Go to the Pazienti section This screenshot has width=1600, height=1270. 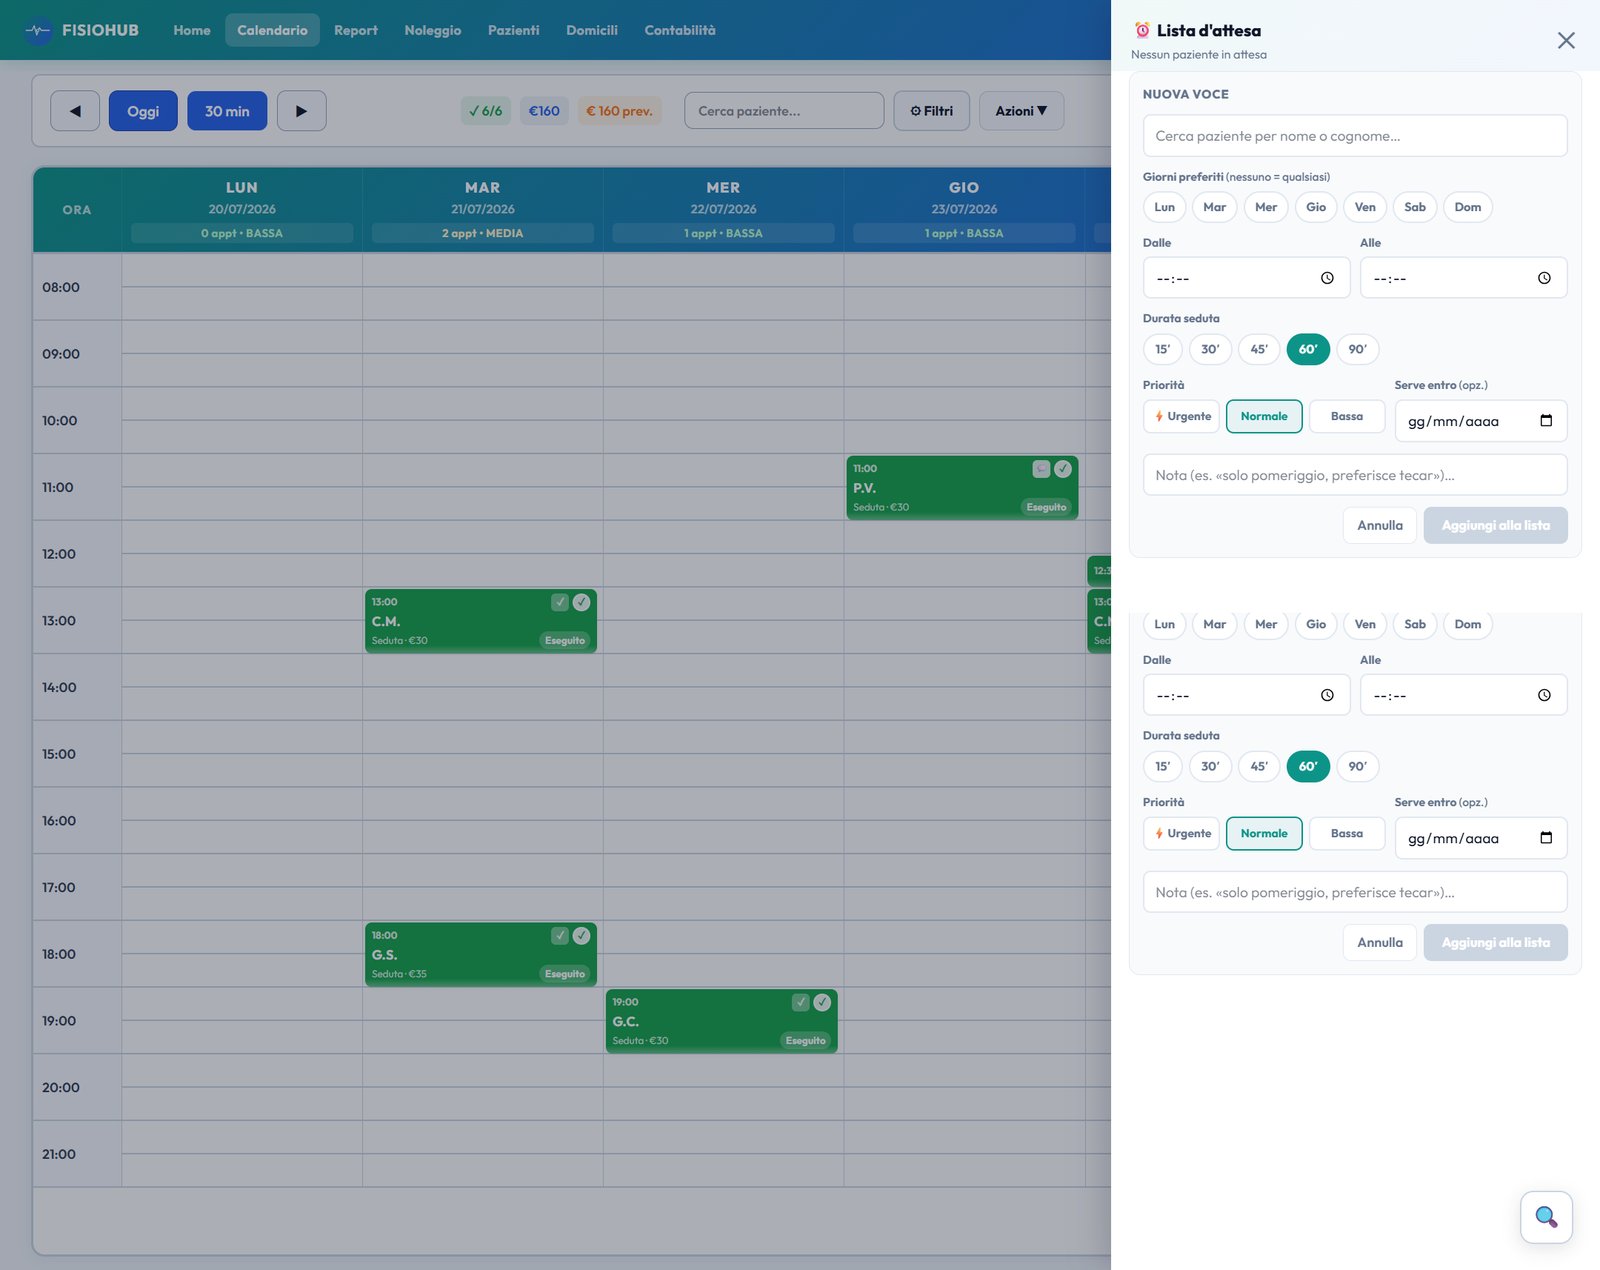coord(514,30)
